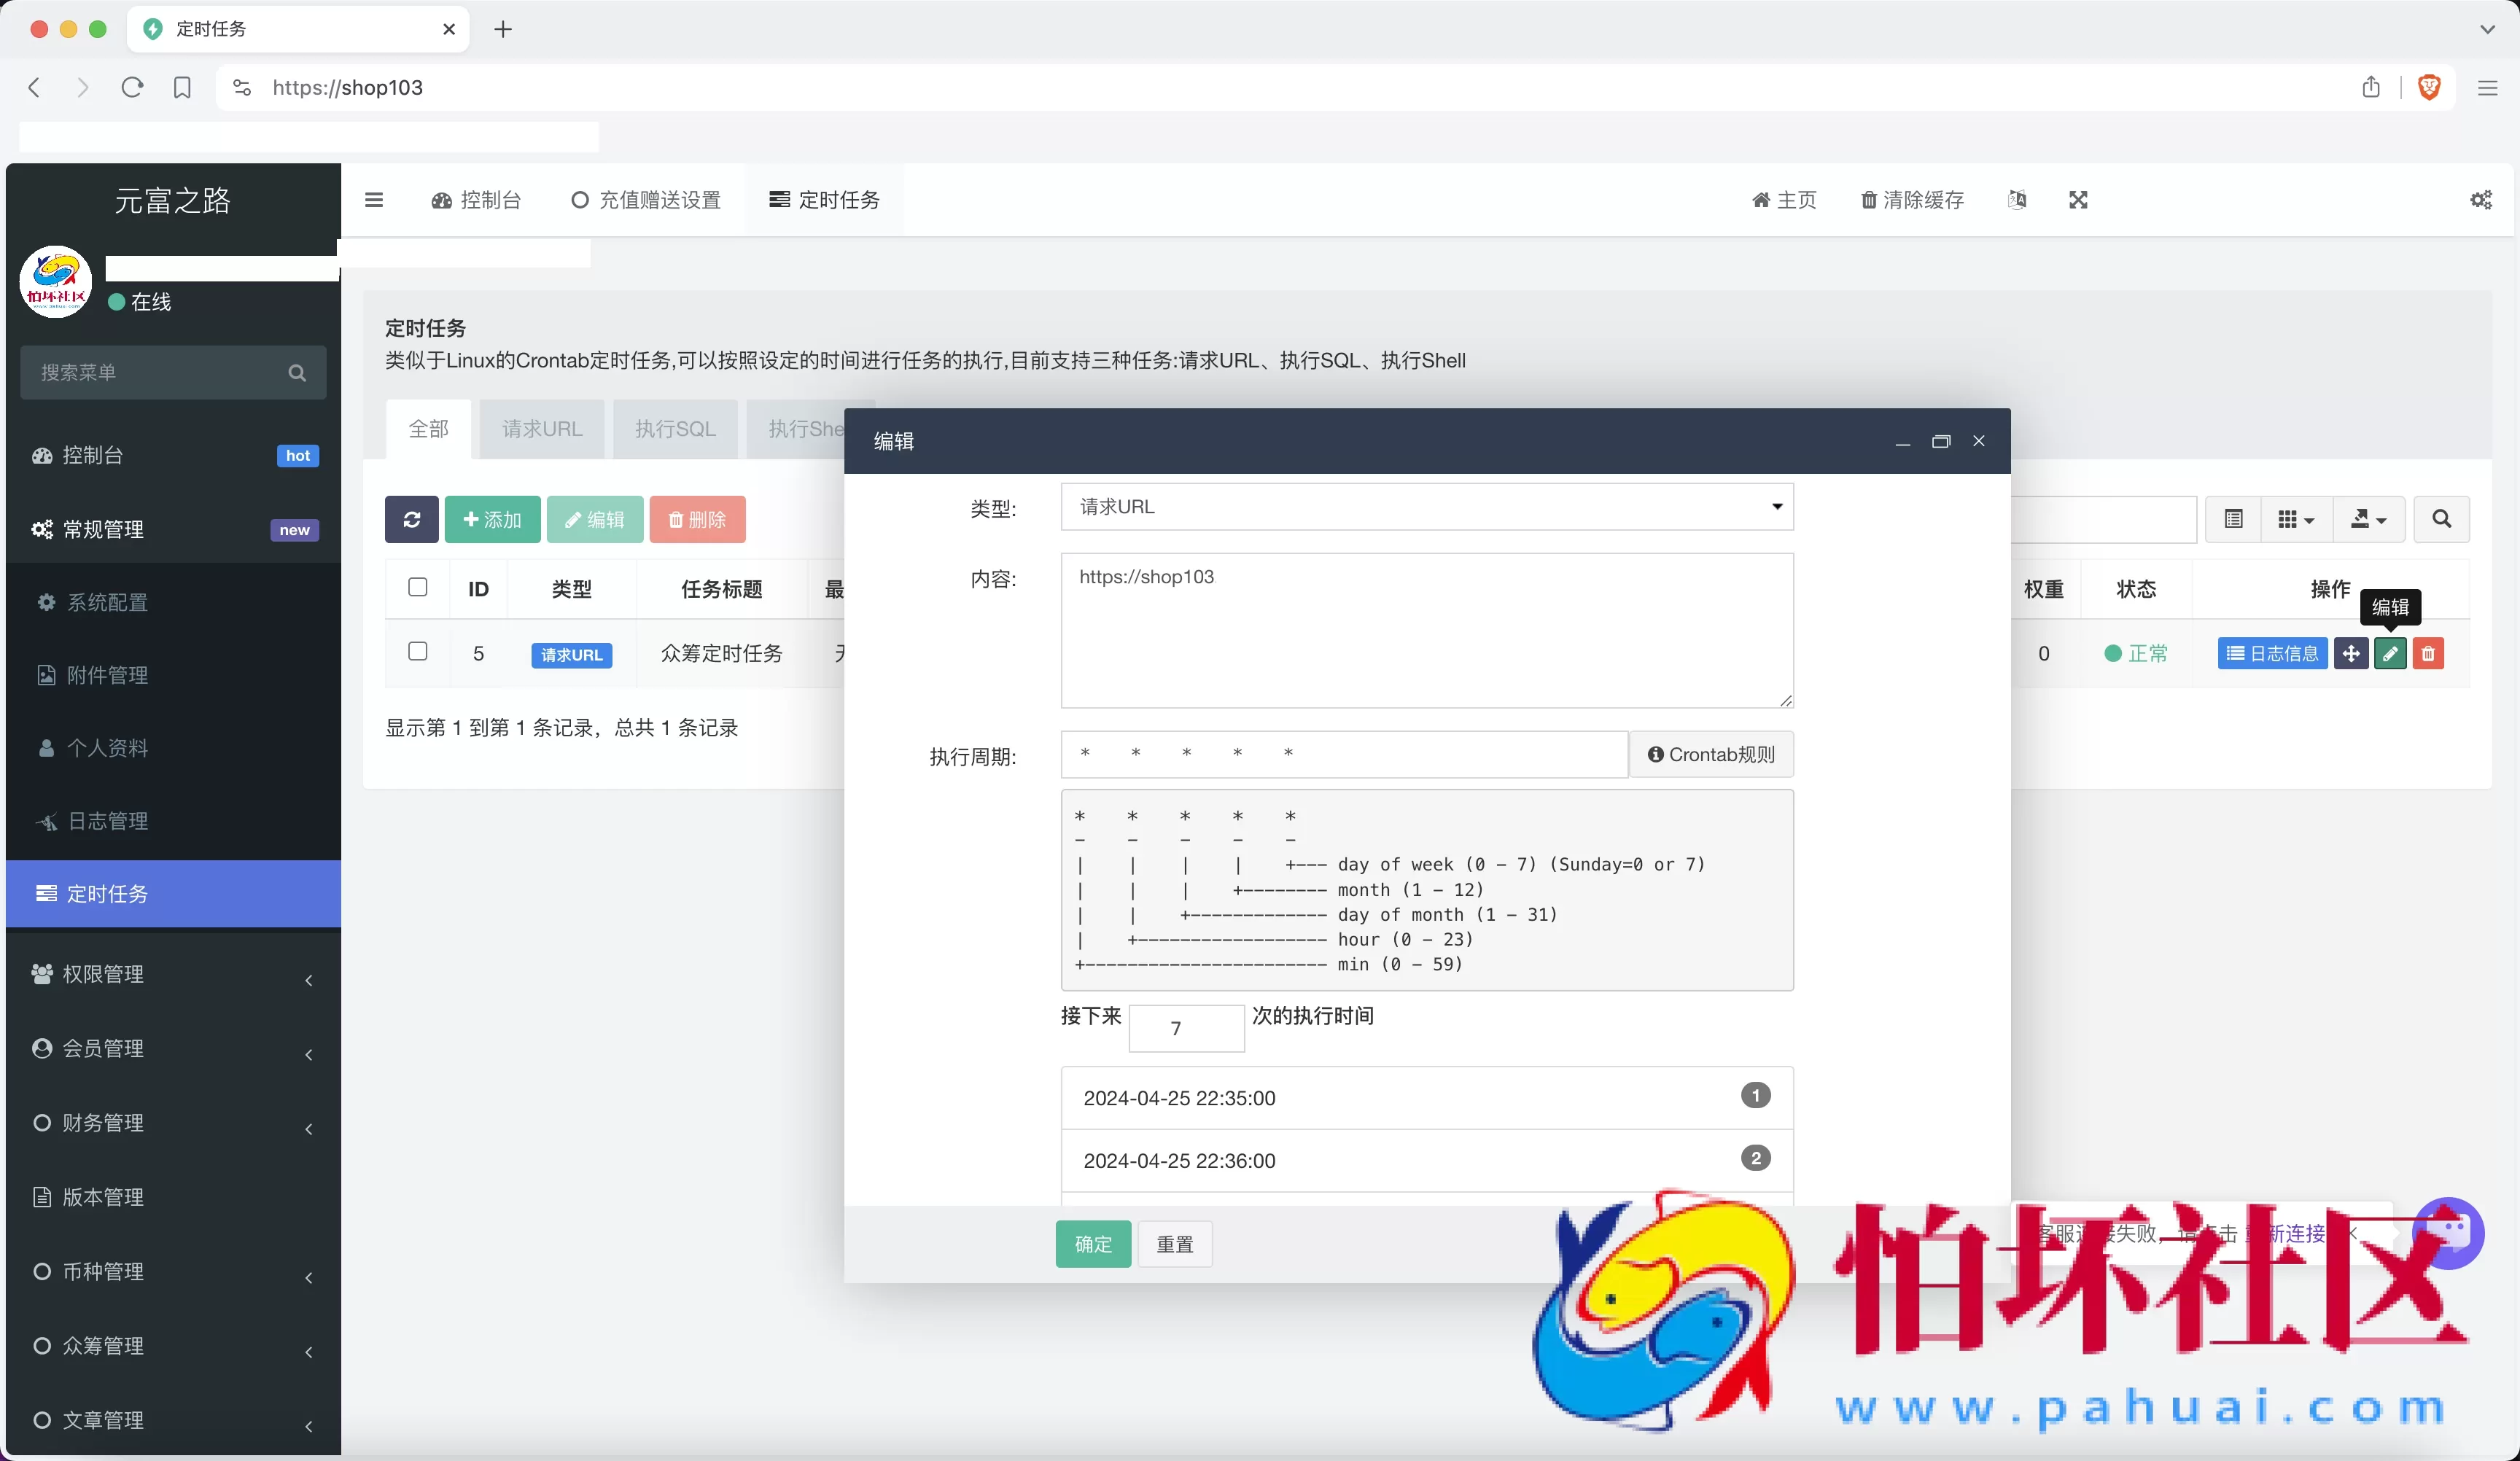Viewport: 2520px width, 1461px height.
Task: Open the search icon in table toolbar
Action: coord(2441,519)
